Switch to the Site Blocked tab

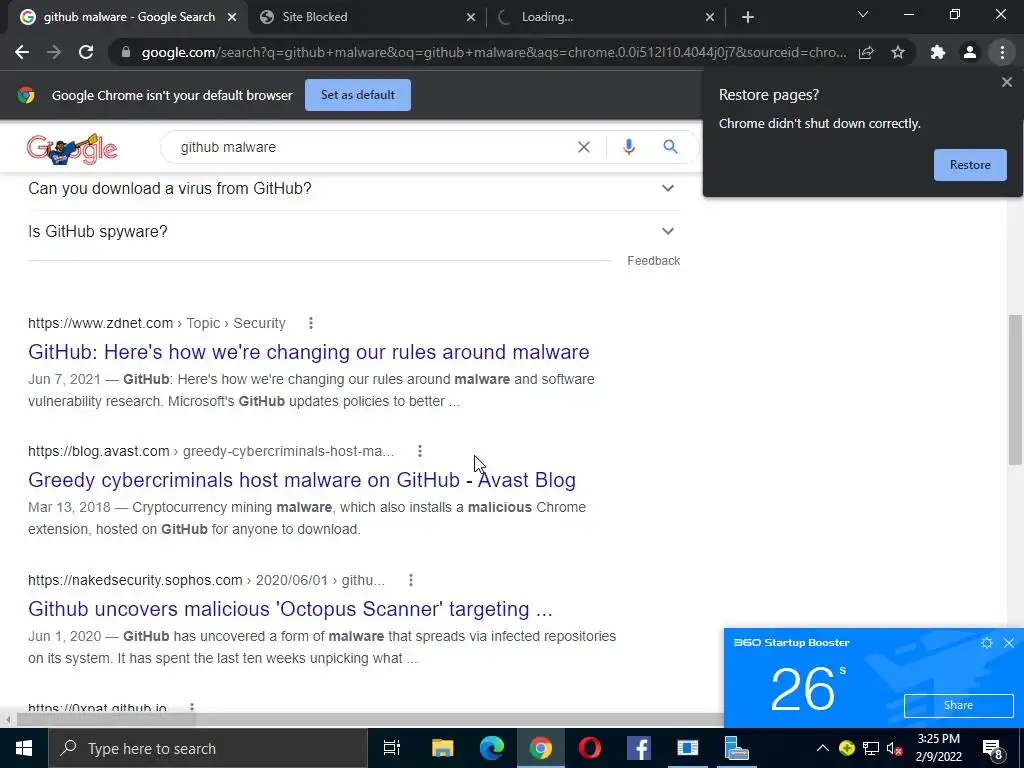368,17
